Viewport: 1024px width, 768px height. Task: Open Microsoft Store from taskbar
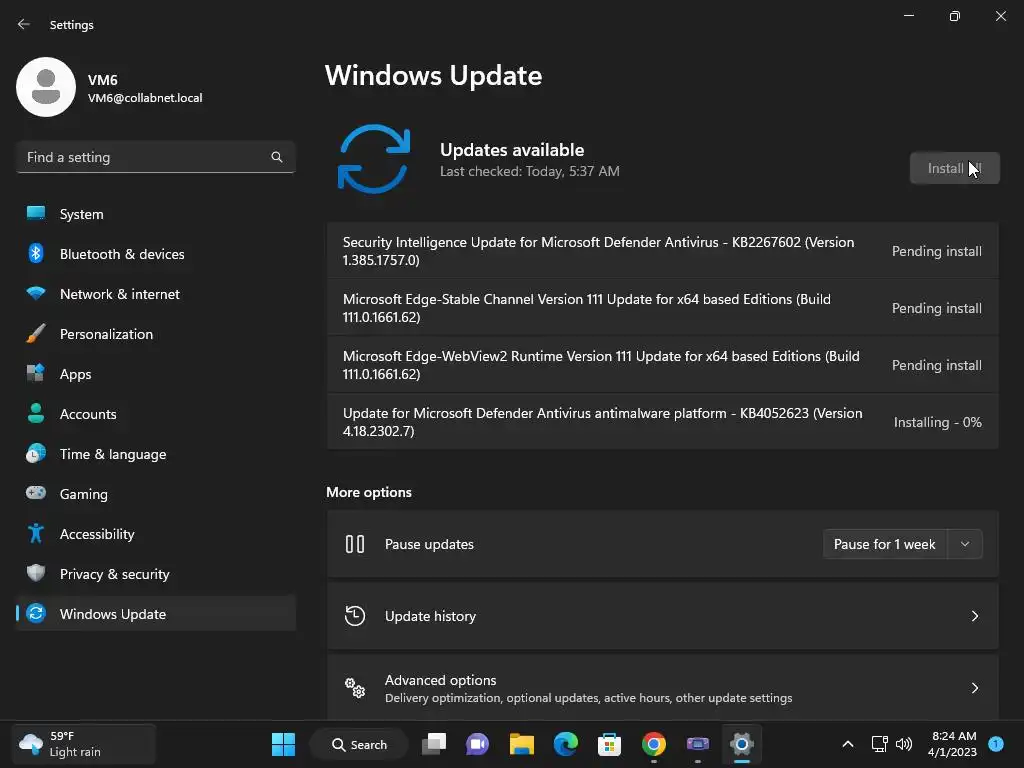tap(609, 744)
